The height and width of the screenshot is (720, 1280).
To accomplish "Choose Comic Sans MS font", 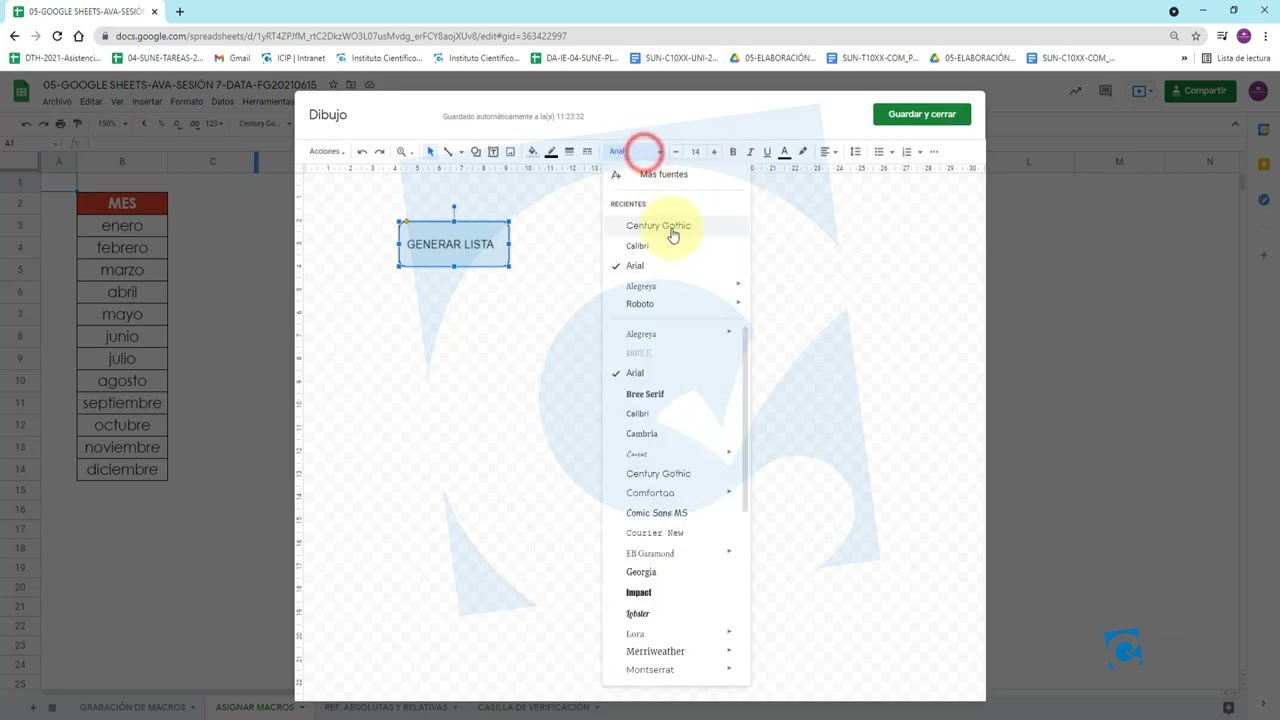I will 656,513.
